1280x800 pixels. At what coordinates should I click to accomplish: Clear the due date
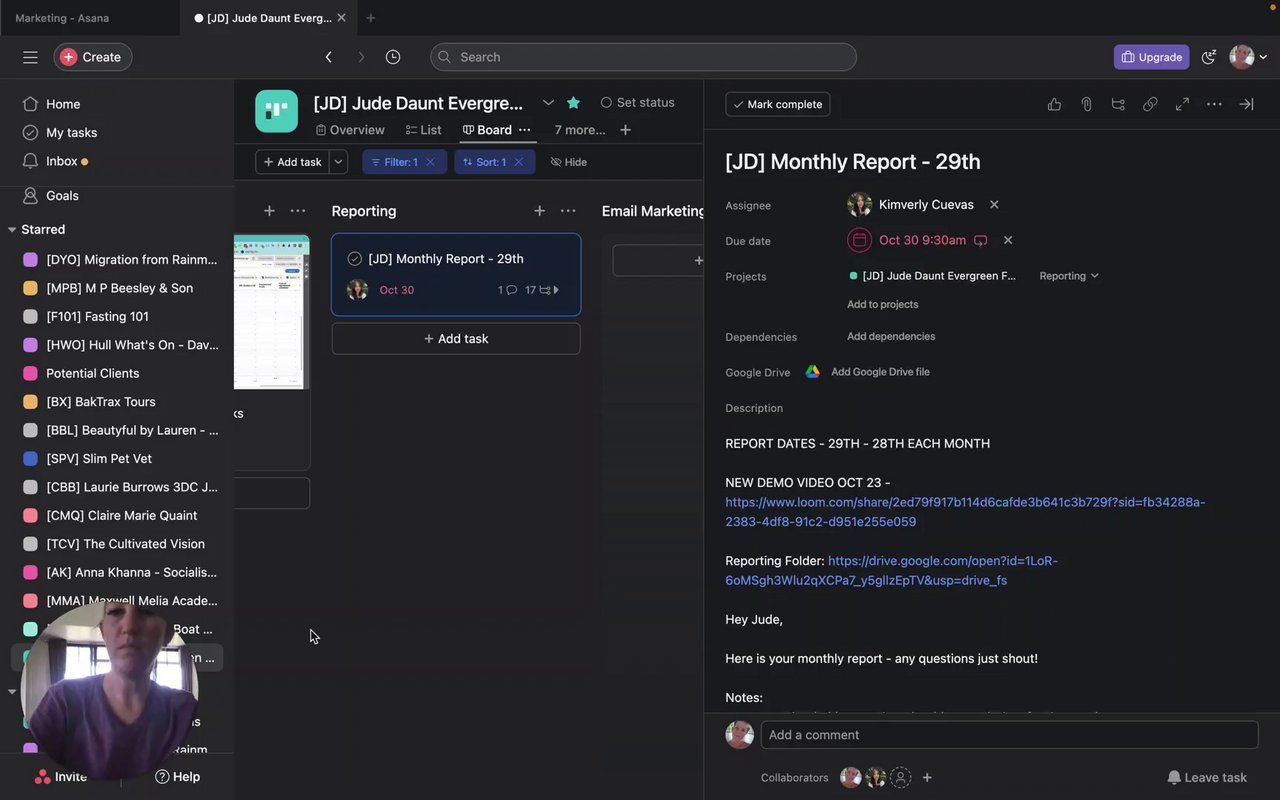pos(1008,240)
